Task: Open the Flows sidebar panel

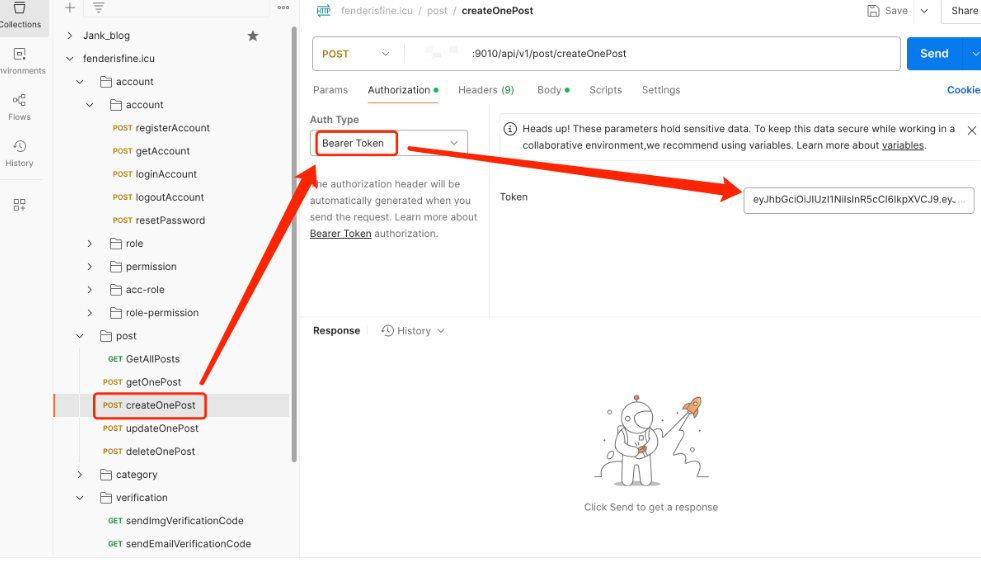Action: pos(20,106)
